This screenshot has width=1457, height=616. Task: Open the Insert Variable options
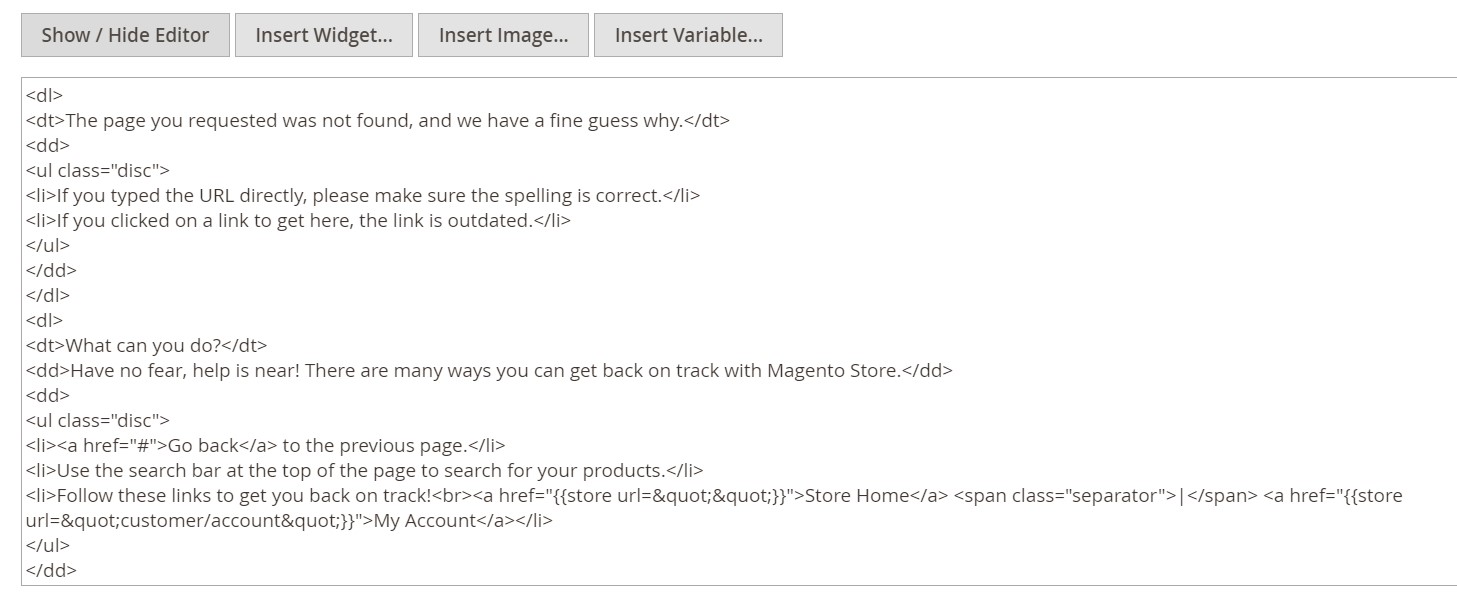[x=688, y=35]
